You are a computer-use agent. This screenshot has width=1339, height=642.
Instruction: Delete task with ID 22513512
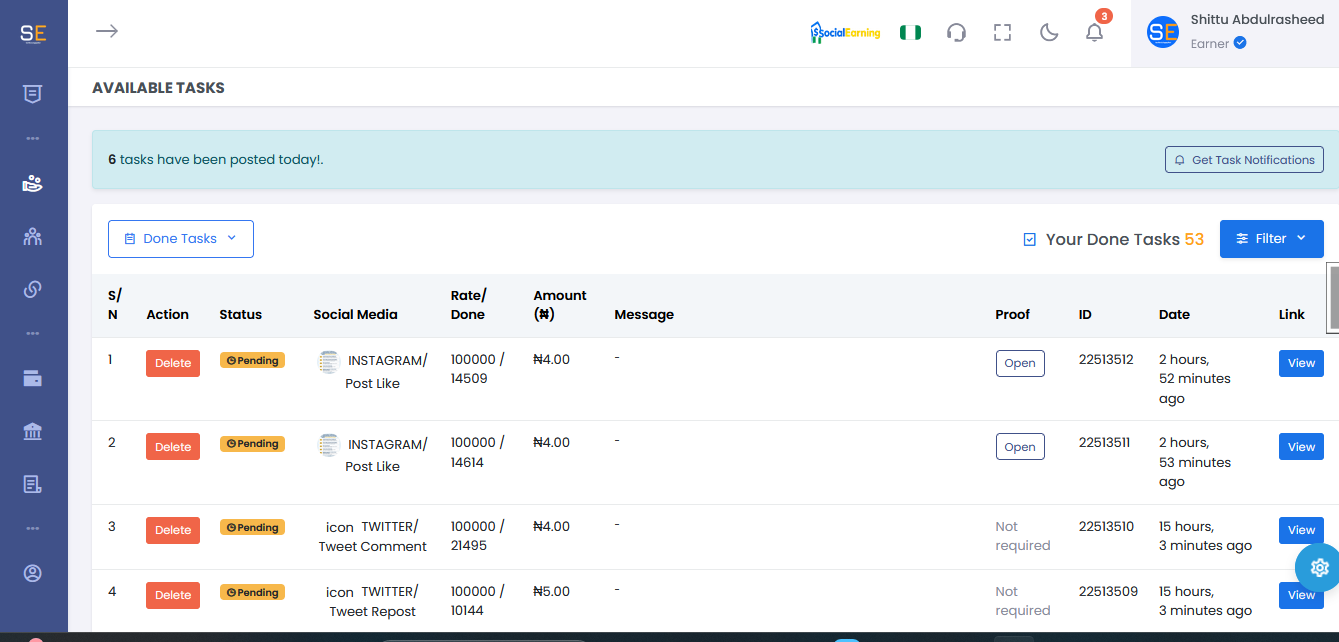click(x=173, y=363)
